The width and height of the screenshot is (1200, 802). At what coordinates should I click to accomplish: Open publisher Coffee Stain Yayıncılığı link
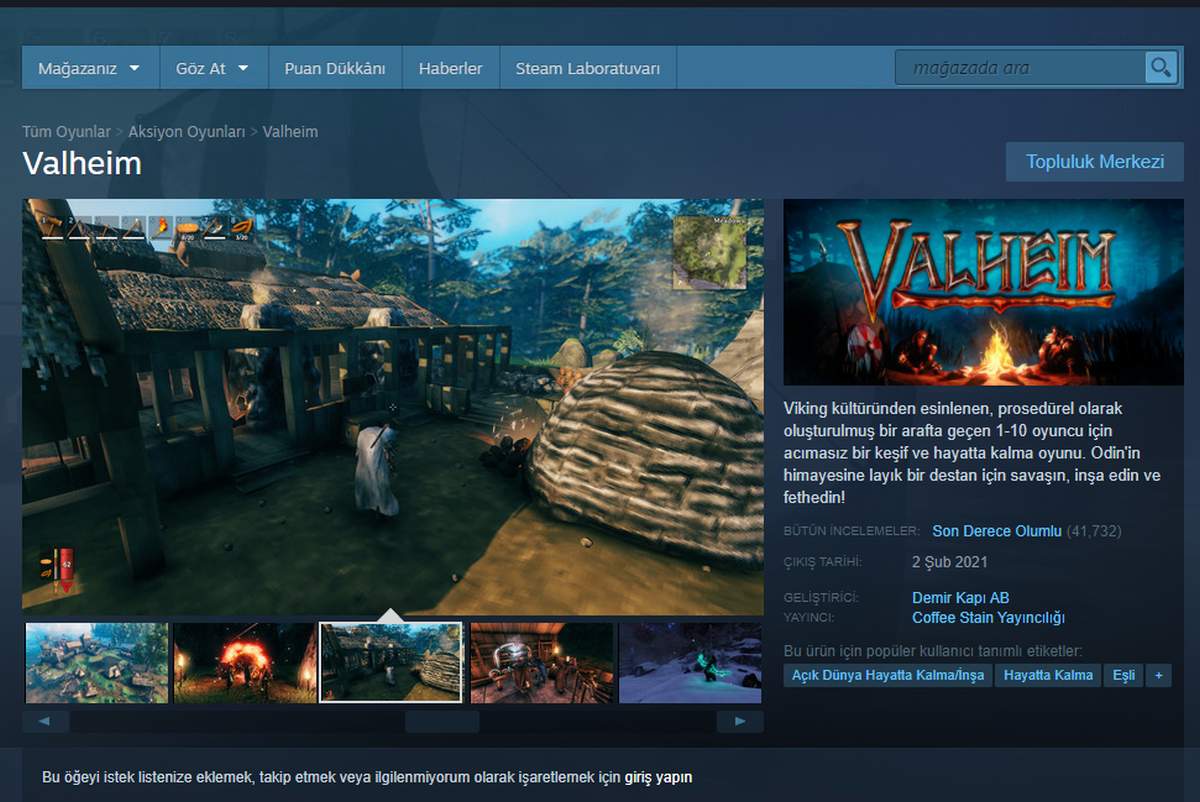click(x=988, y=617)
